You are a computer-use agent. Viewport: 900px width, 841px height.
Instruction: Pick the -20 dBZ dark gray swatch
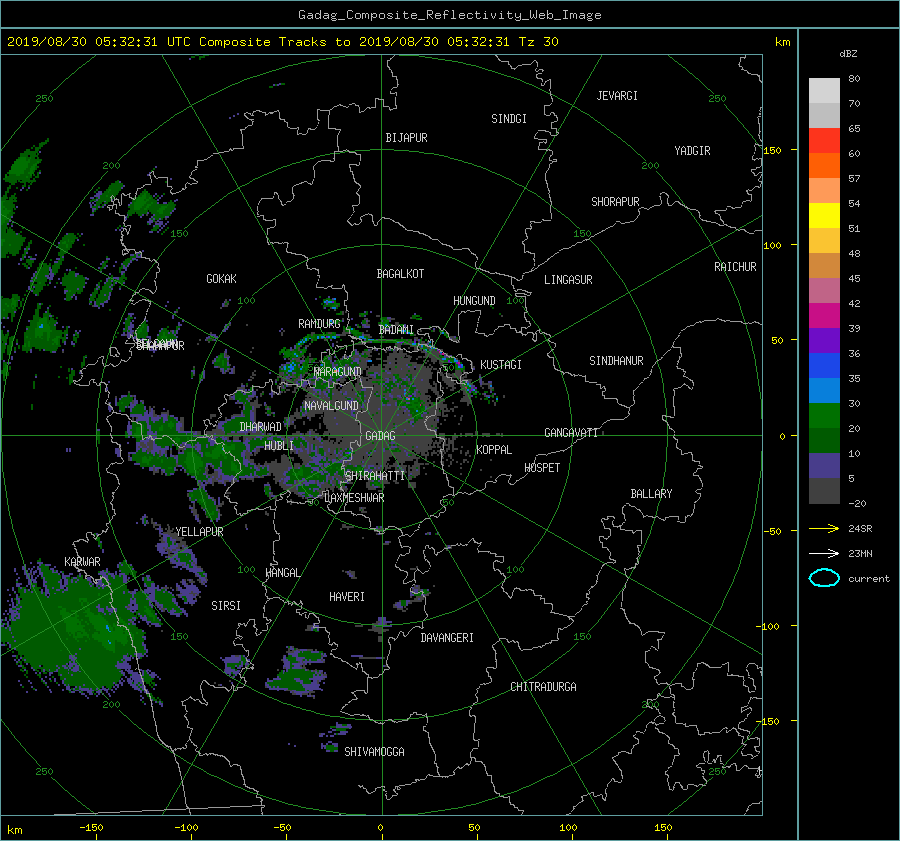(824, 491)
